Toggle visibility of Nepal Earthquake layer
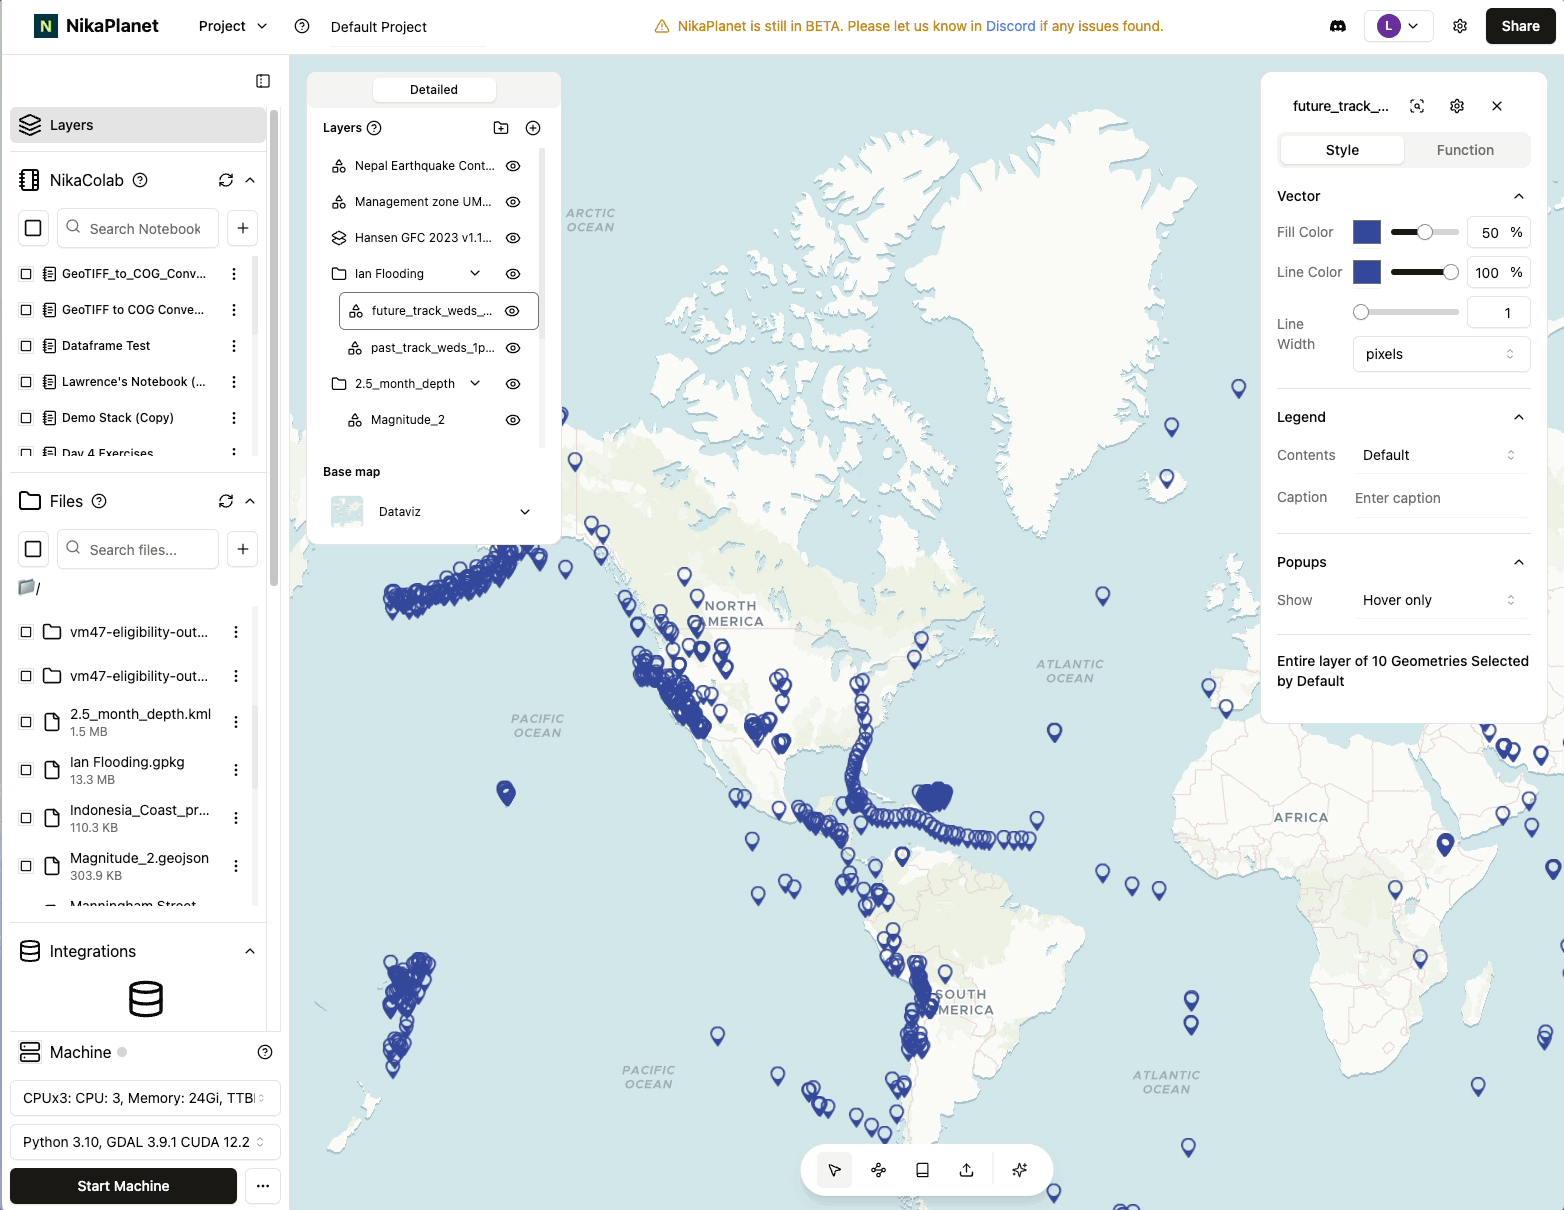The image size is (1564, 1210). (513, 166)
